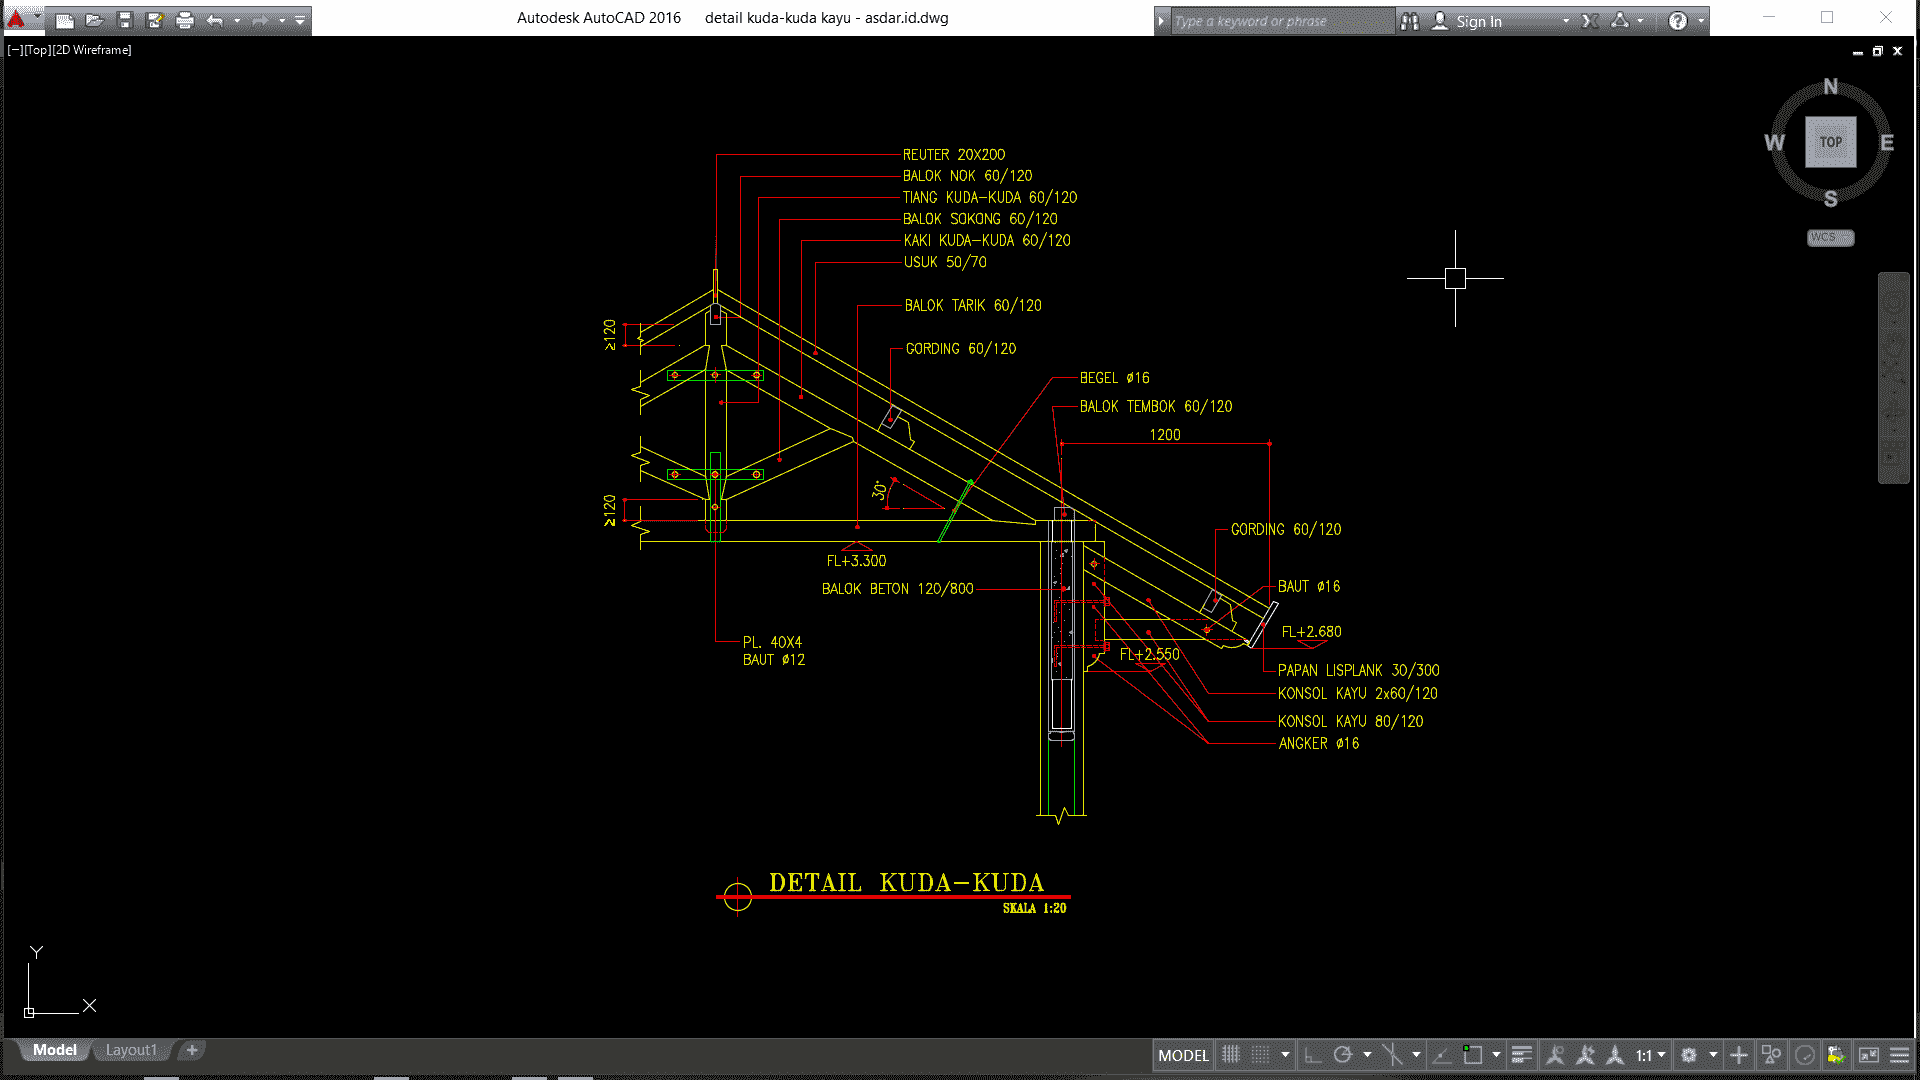Click the Redo arrow icon
The height and width of the screenshot is (1080, 1920).
(260, 20)
